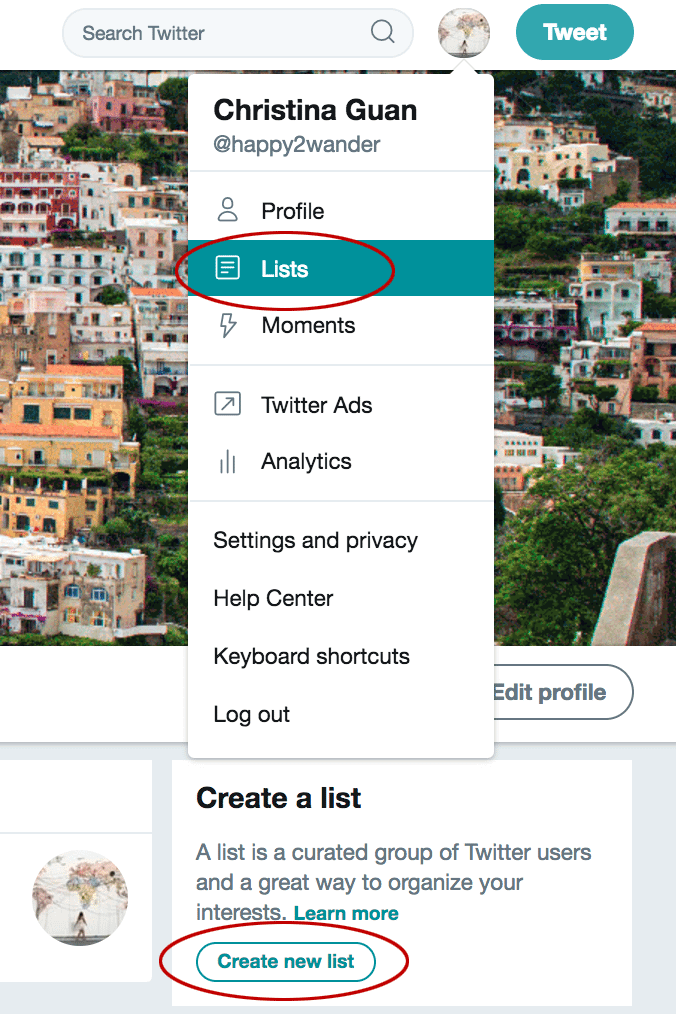The height and width of the screenshot is (1014, 676).
Task: Click the Create new list button
Action: [286, 962]
